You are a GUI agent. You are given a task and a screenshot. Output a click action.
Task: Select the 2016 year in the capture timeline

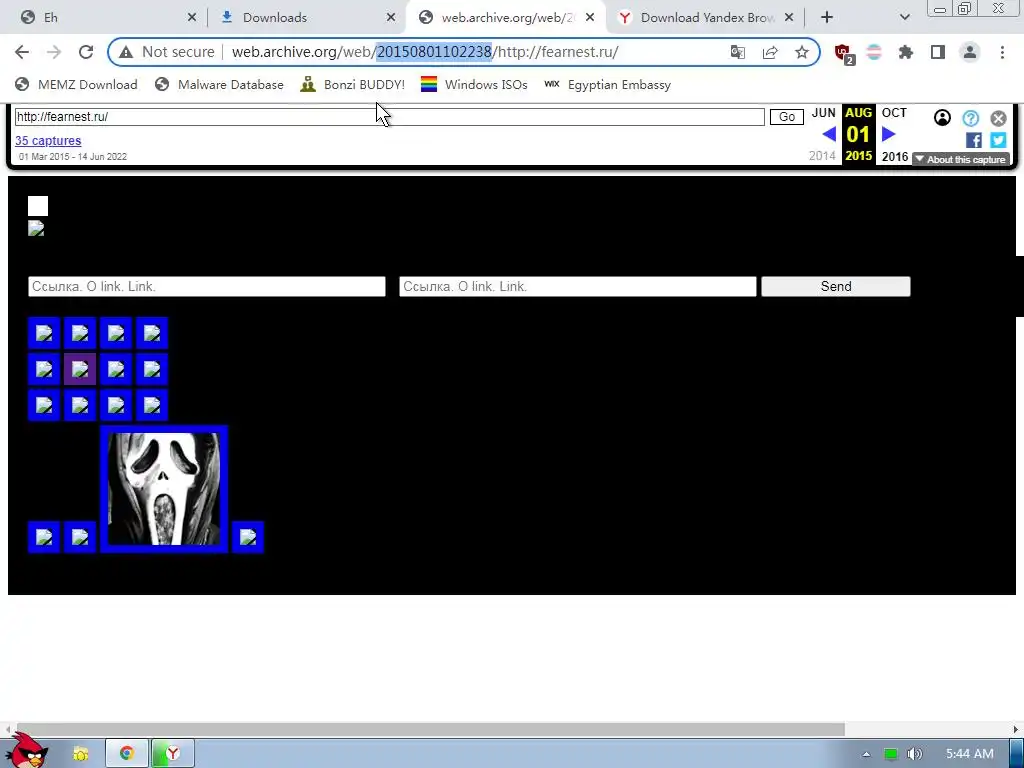pyautogui.click(x=895, y=157)
